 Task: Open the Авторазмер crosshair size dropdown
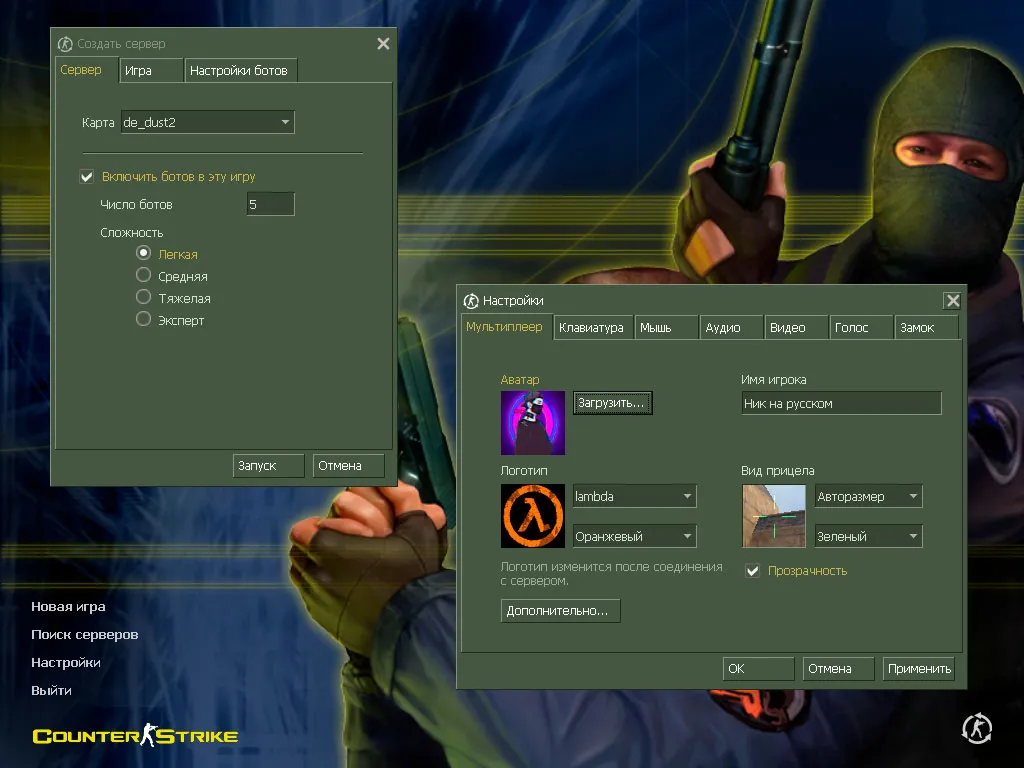click(x=868, y=496)
